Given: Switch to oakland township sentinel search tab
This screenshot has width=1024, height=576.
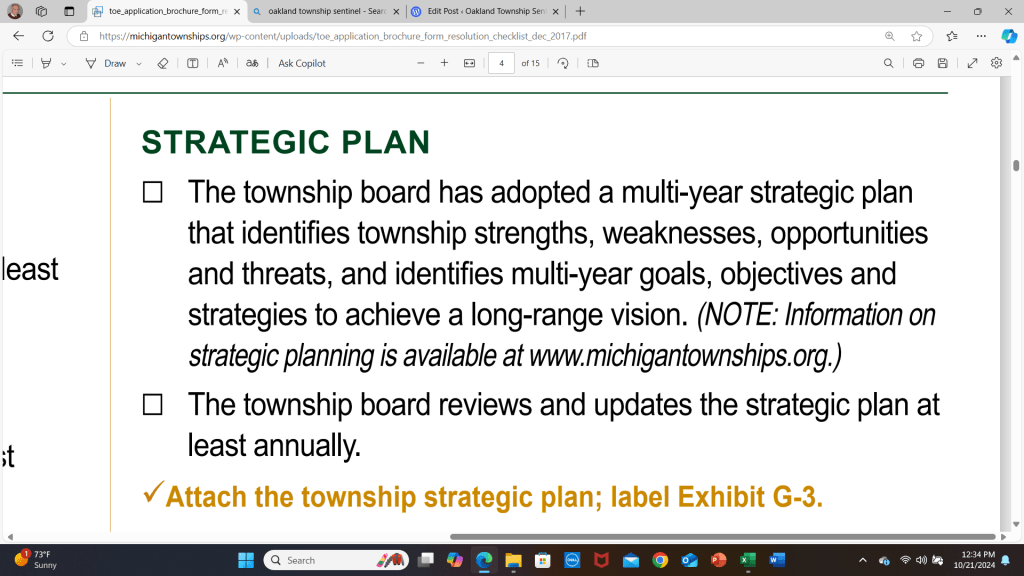Looking at the screenshot, I should click(318, 11).
